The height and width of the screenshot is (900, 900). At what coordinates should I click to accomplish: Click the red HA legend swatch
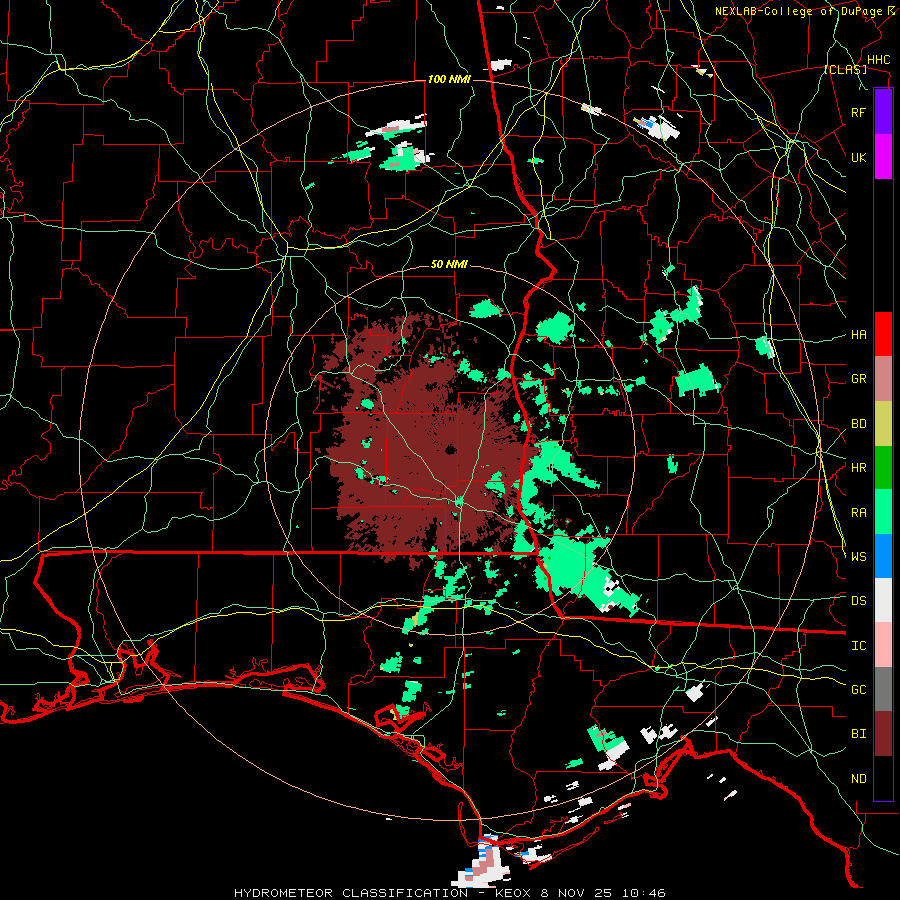(883, 334)
